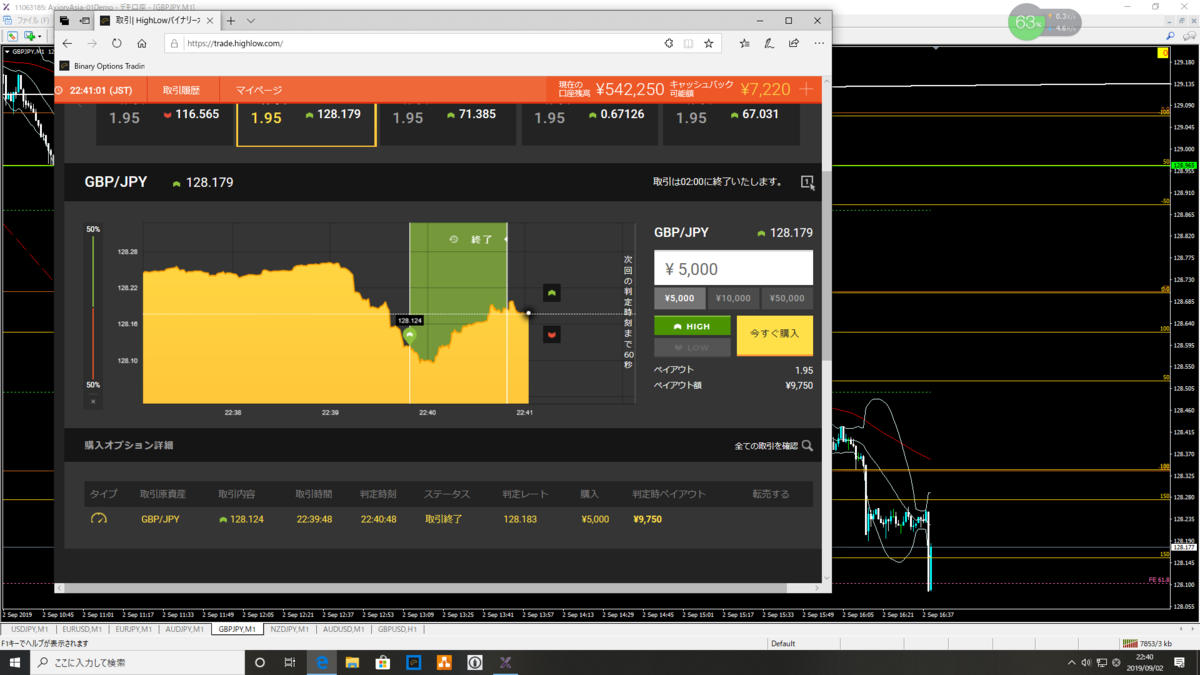Switch to the EURUSD,M1 chart tab
The image size is (1200, 675).
(82, 630)
